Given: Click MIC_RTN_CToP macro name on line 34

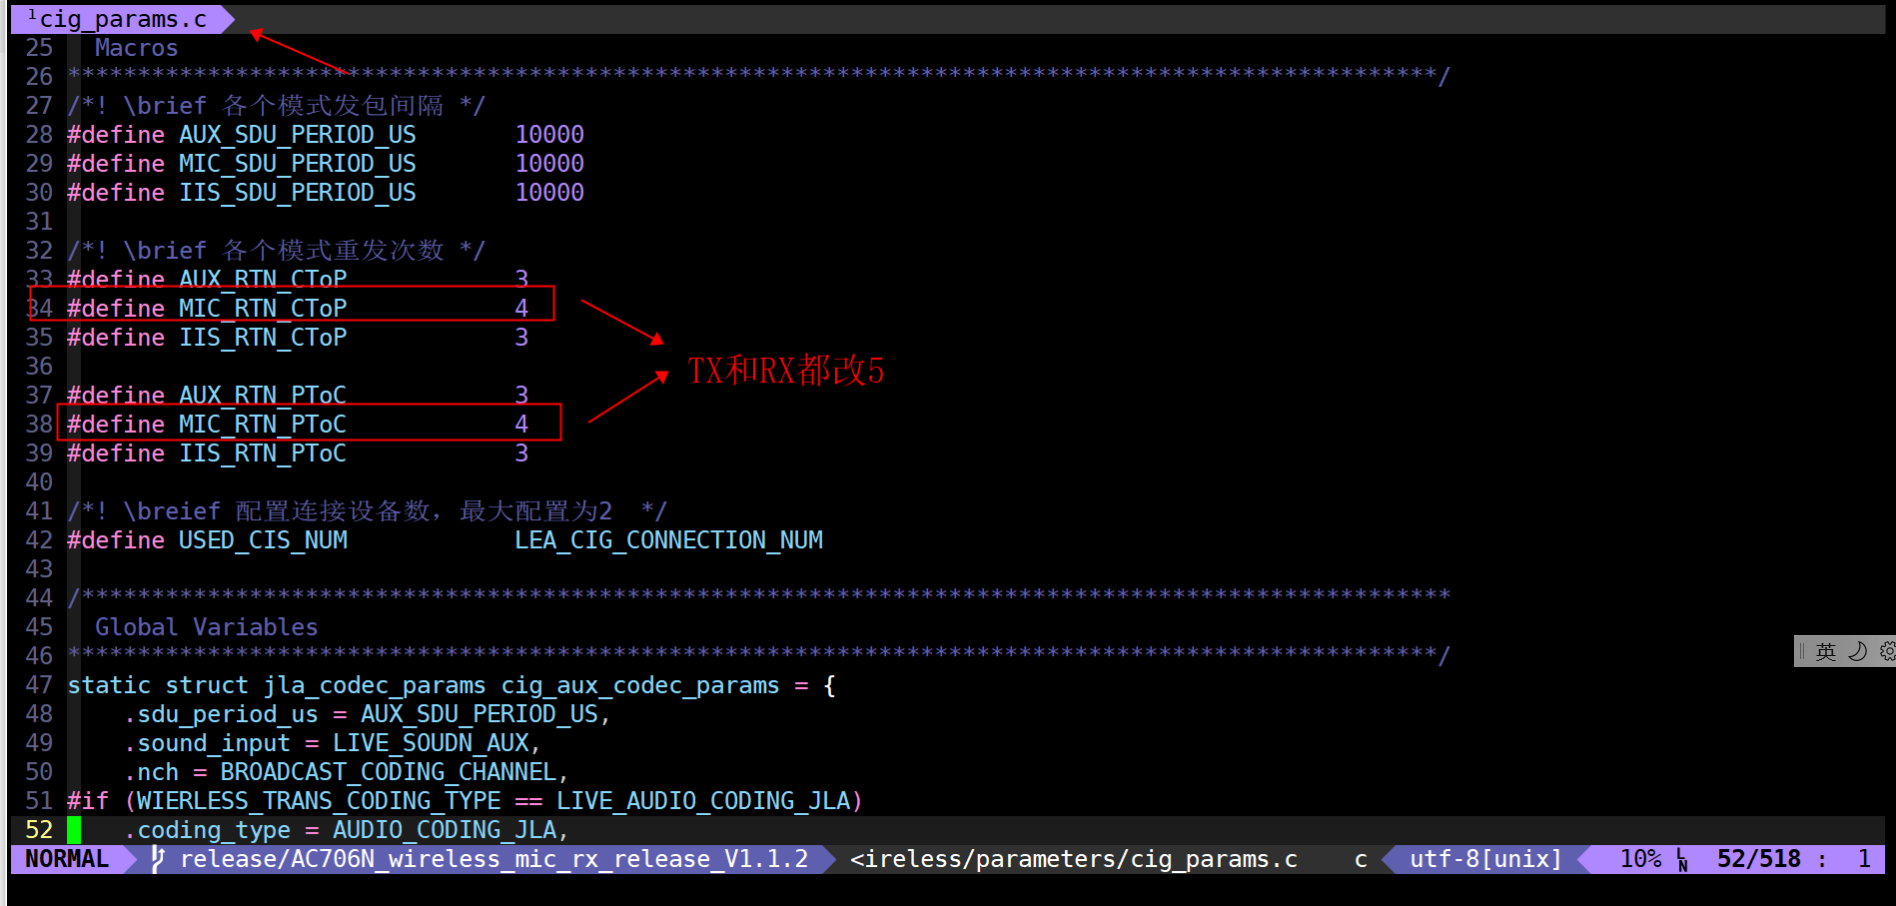Looking at the screenshot, I should click(263, 308).
